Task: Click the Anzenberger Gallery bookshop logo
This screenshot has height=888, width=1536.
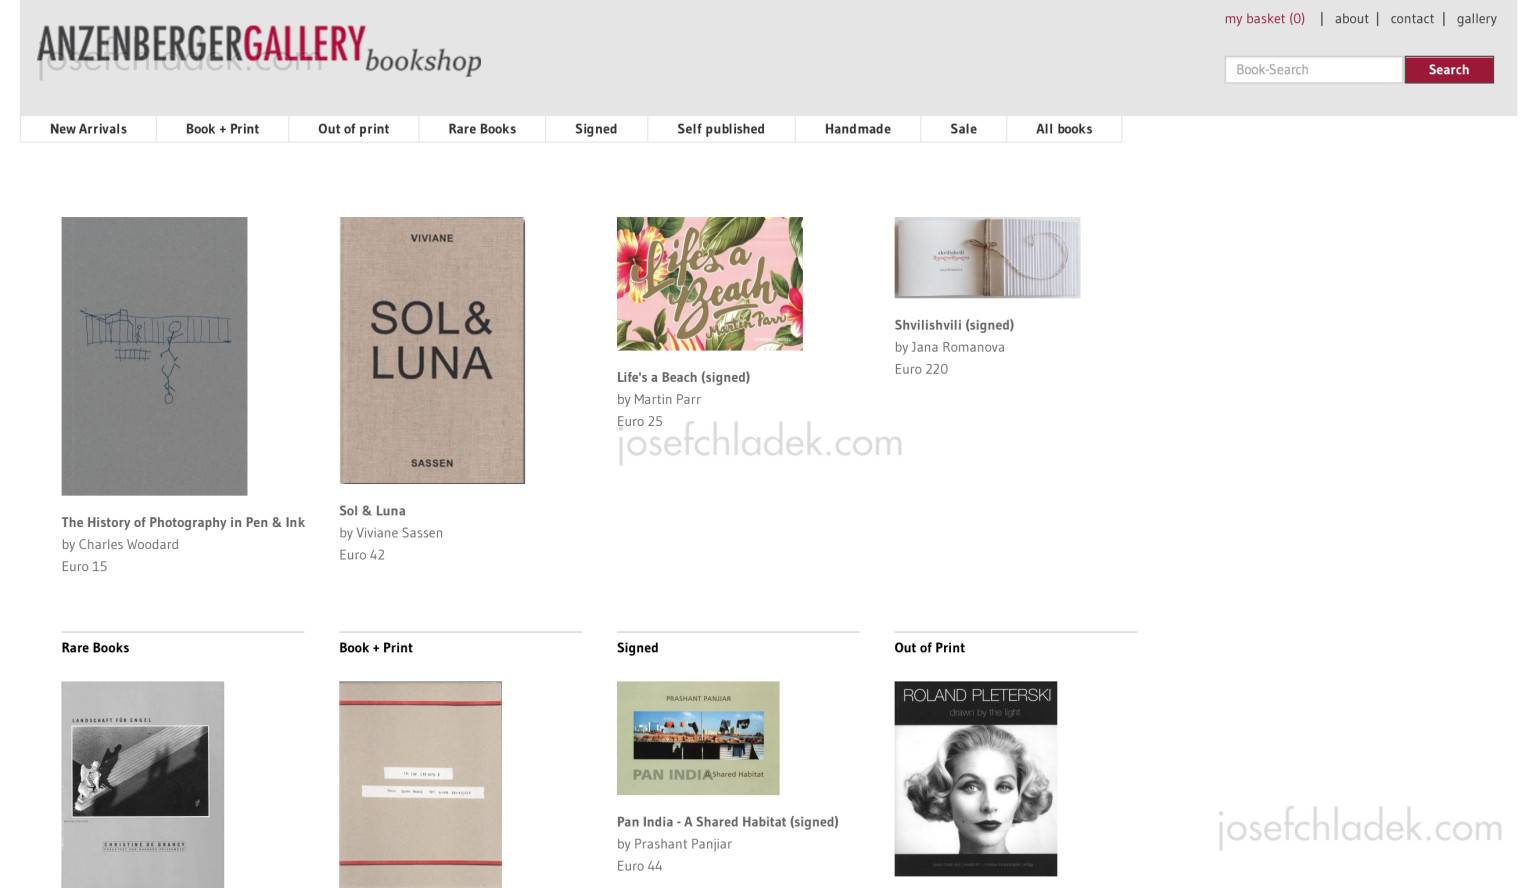Action: click(x=259, y=50)
